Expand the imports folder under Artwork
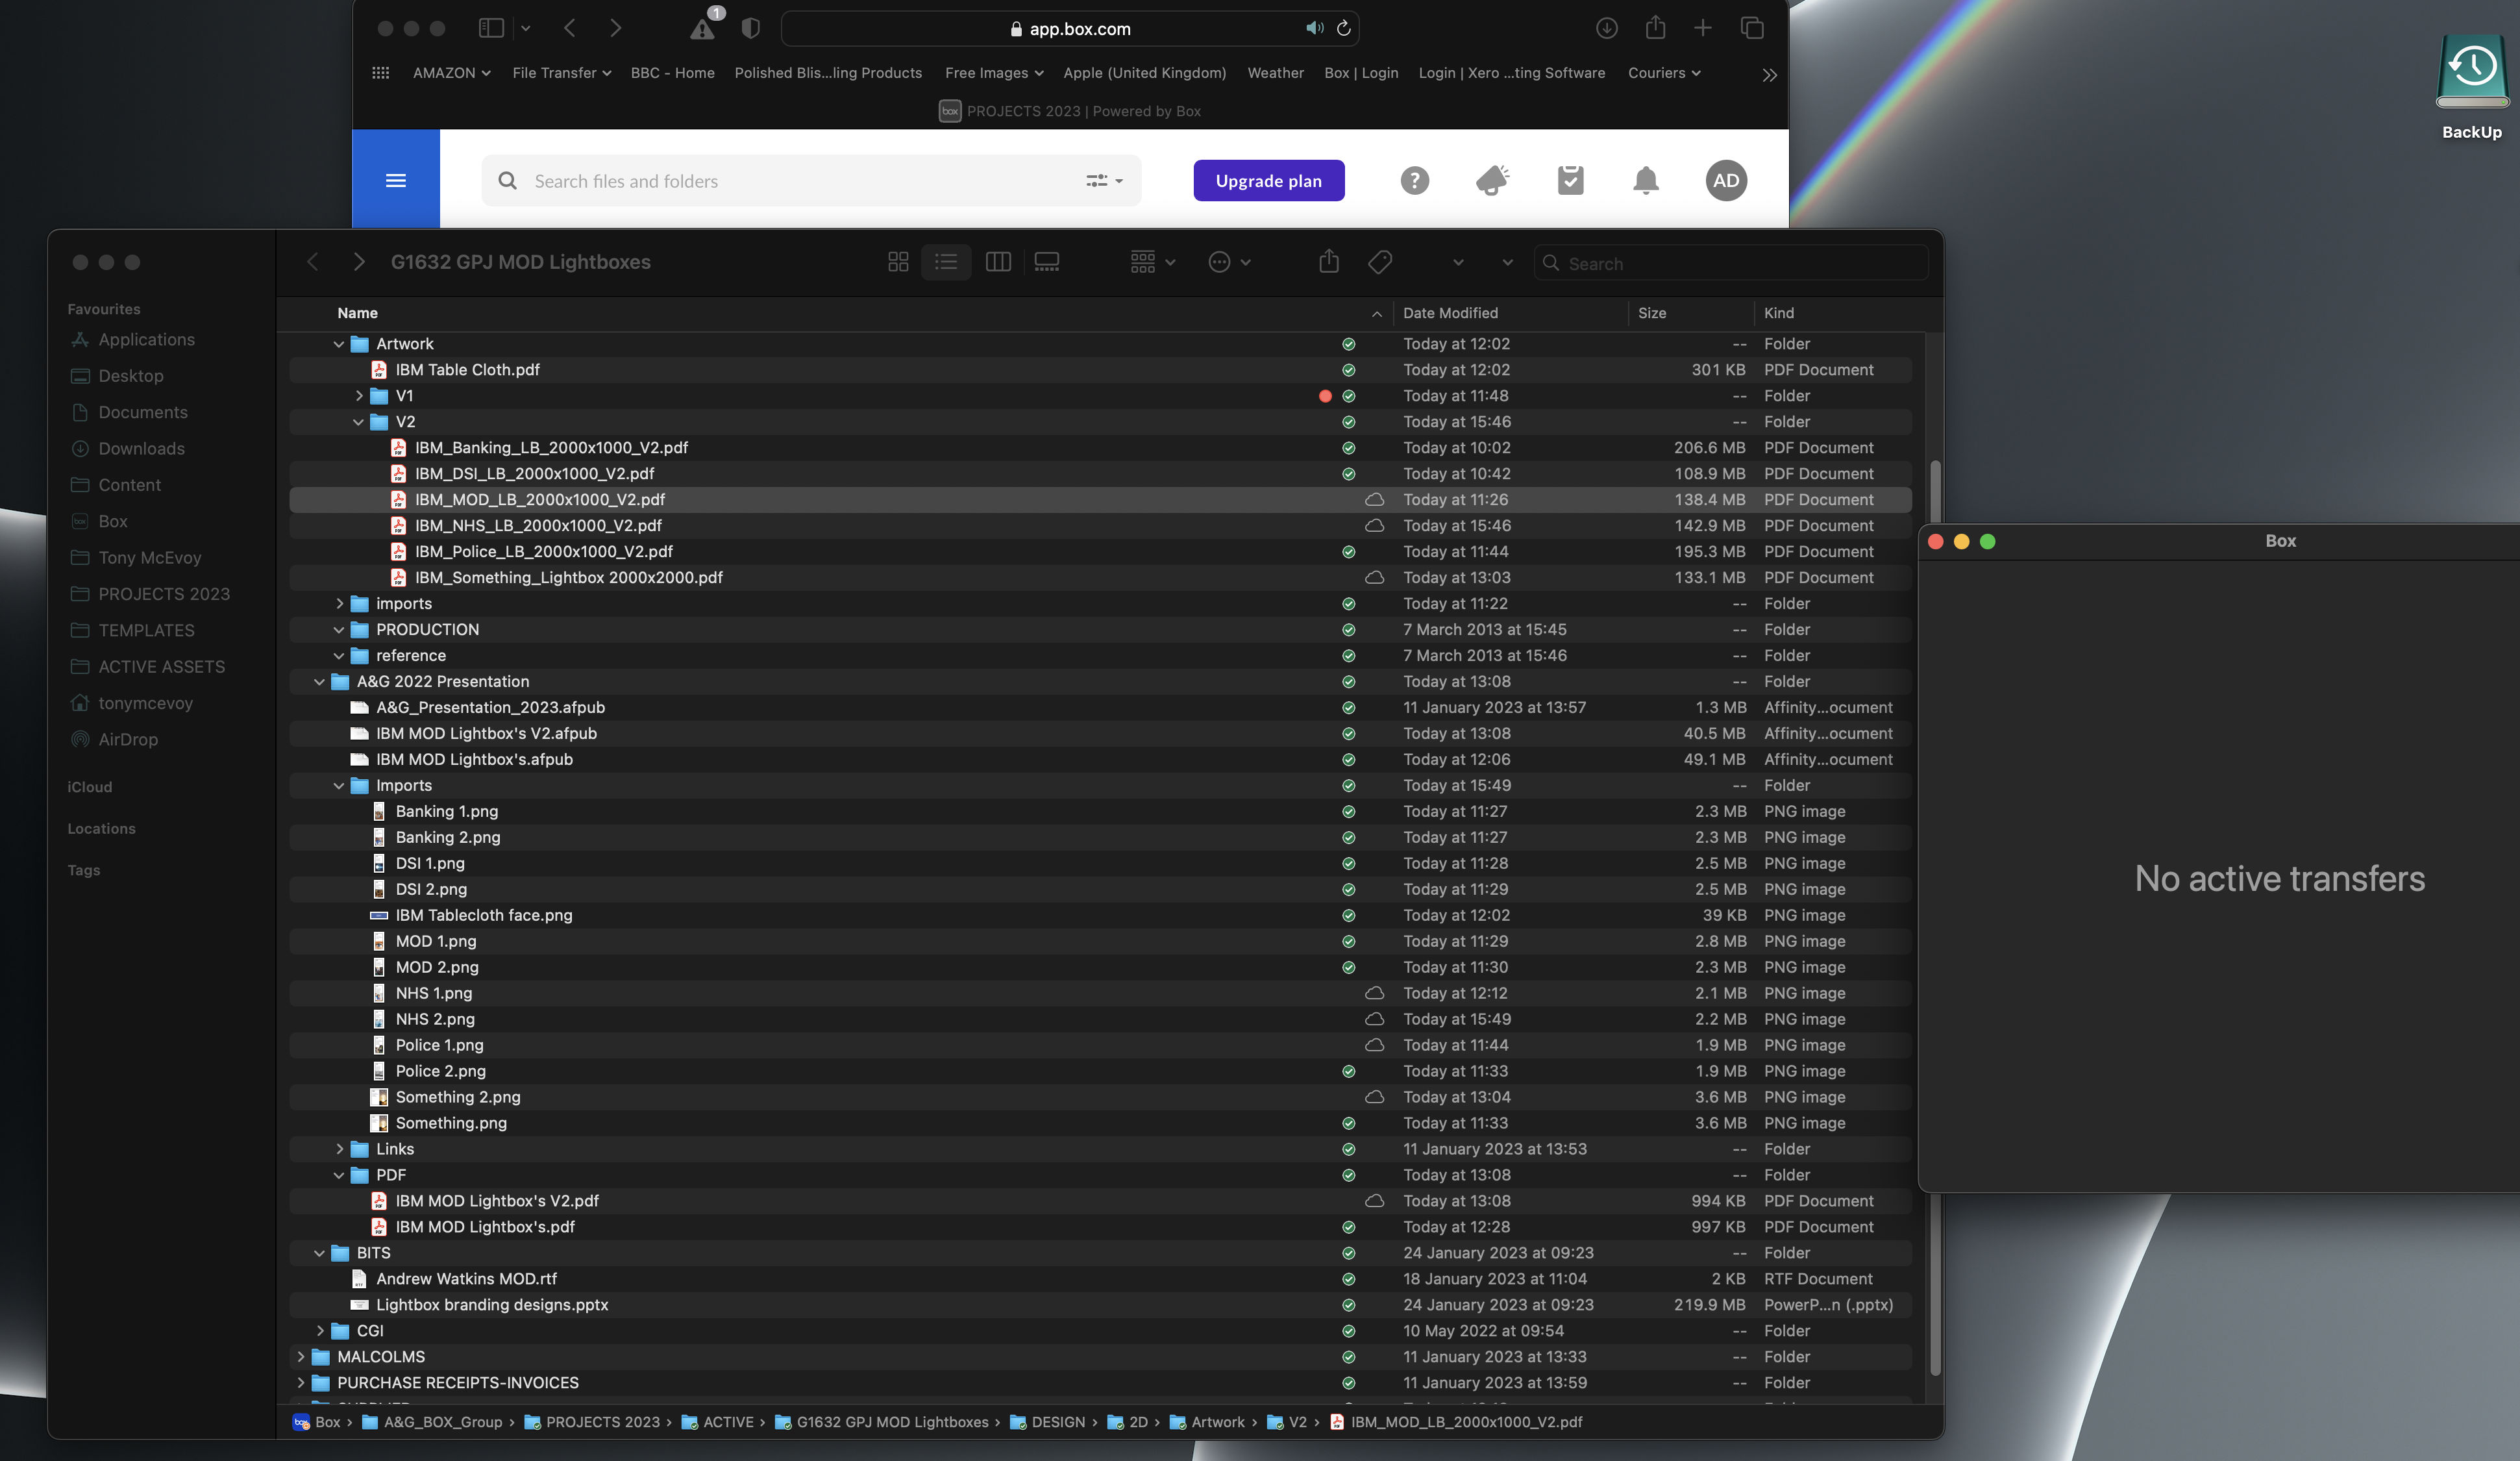The image size is (2520, 1461). point(339,604)
